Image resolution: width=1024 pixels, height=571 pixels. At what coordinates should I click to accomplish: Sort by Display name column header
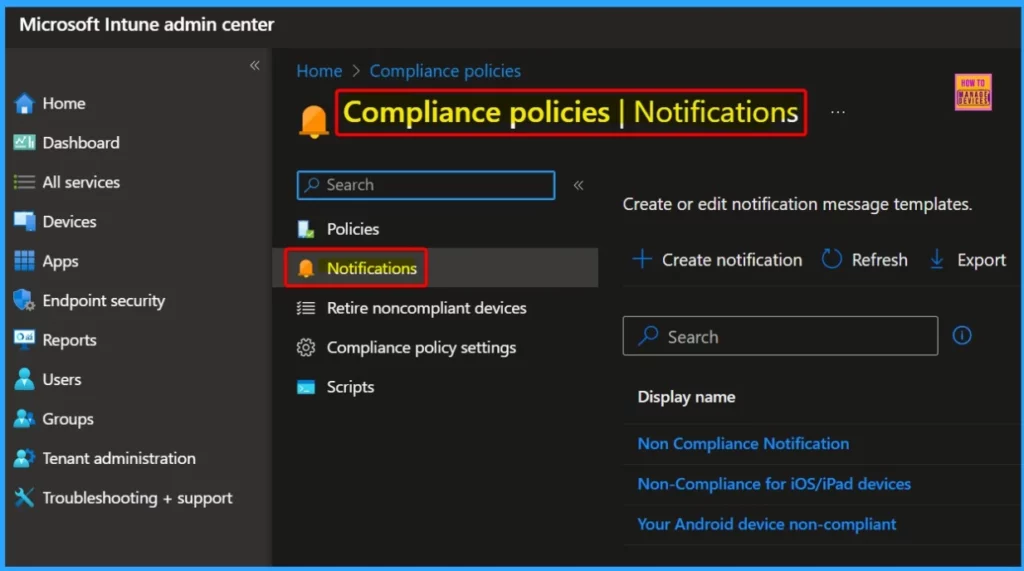pos(686,397)
